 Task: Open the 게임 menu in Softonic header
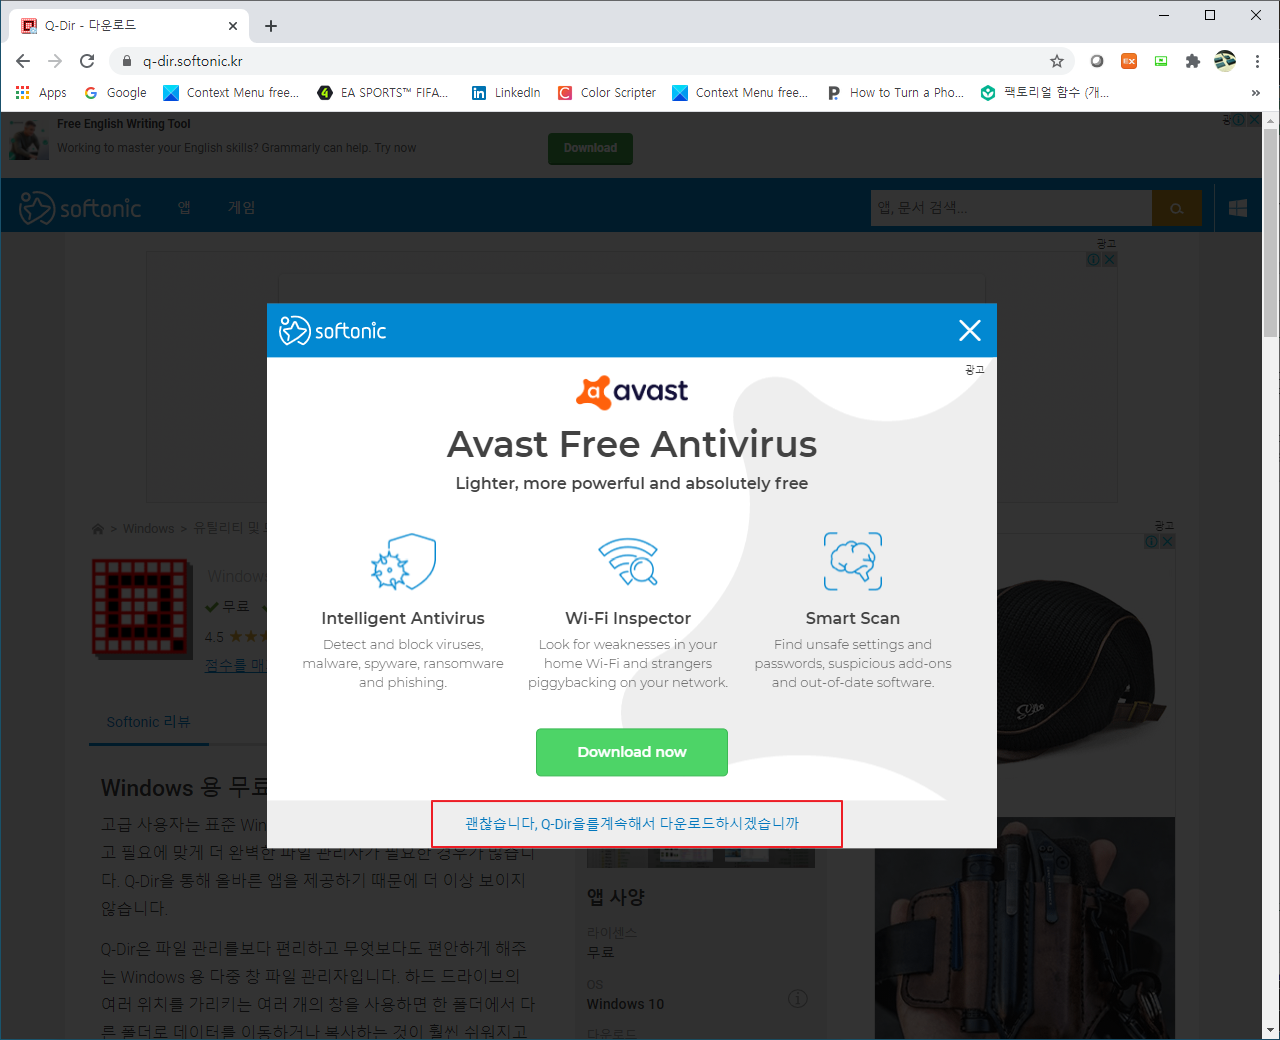(242, 208)
